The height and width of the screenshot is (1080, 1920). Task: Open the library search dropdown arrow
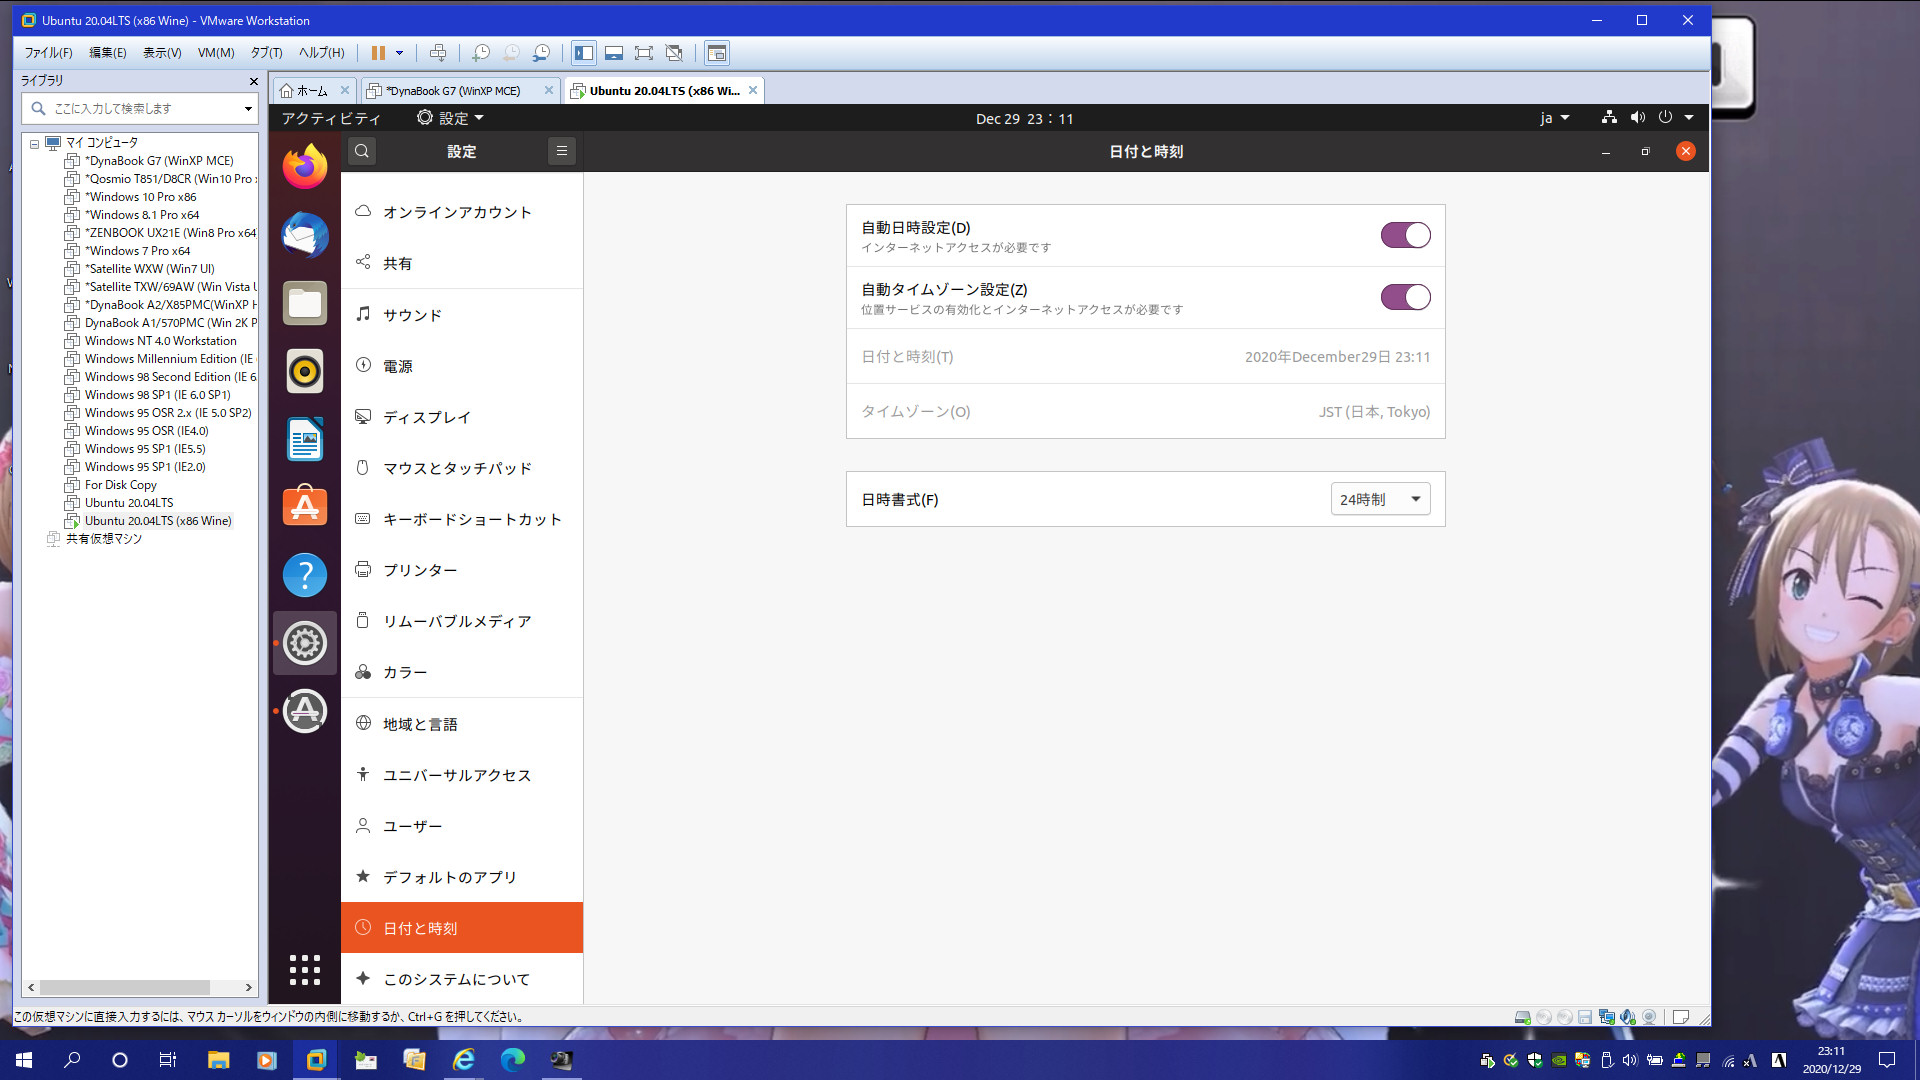click(248, 109)
